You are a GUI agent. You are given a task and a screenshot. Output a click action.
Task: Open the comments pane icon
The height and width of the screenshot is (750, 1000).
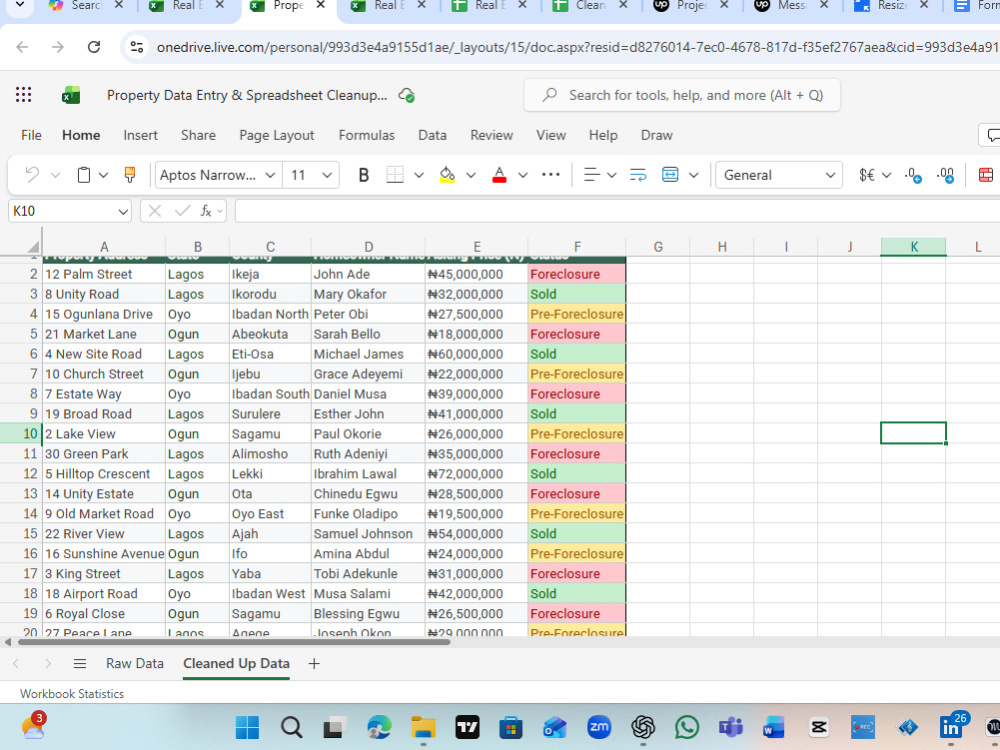(992, 135)
